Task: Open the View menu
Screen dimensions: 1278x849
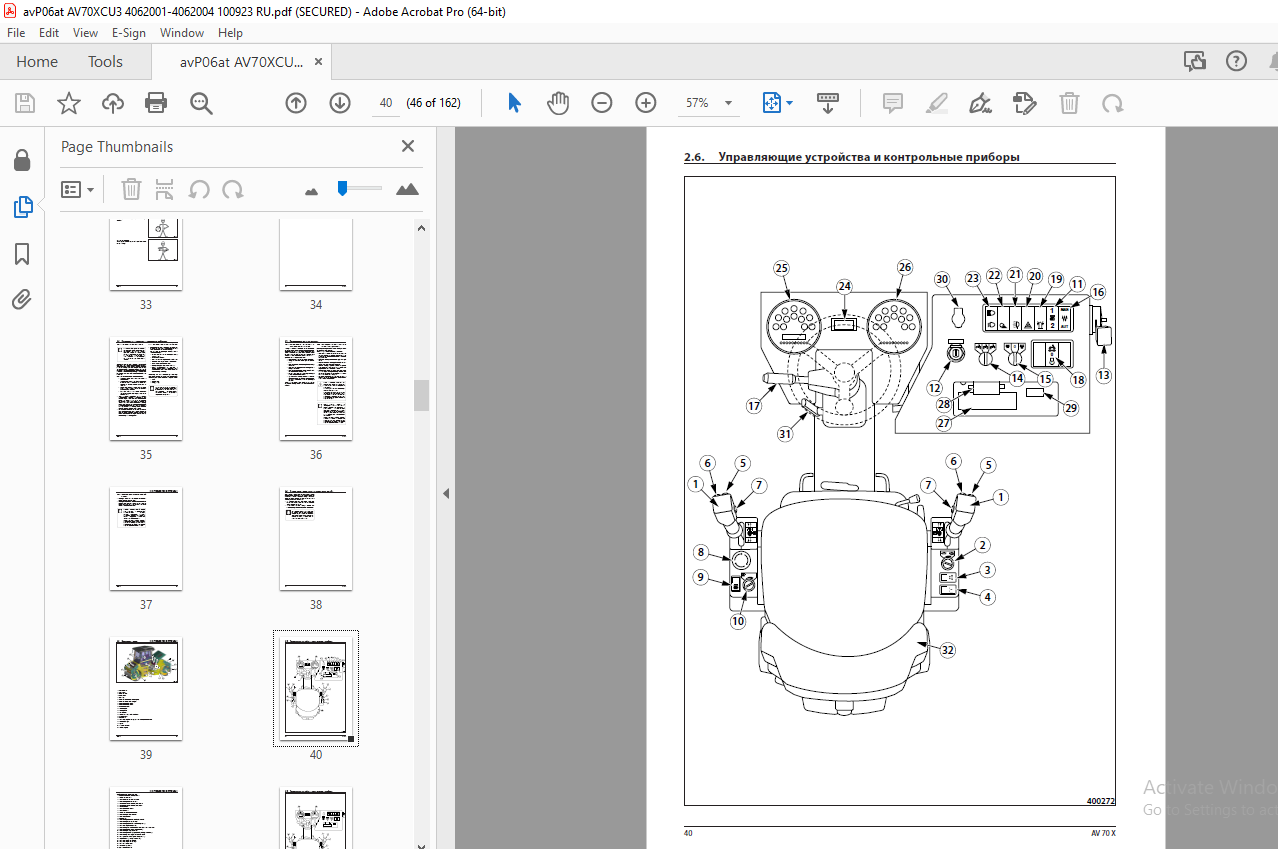Action: coord(86,33)
